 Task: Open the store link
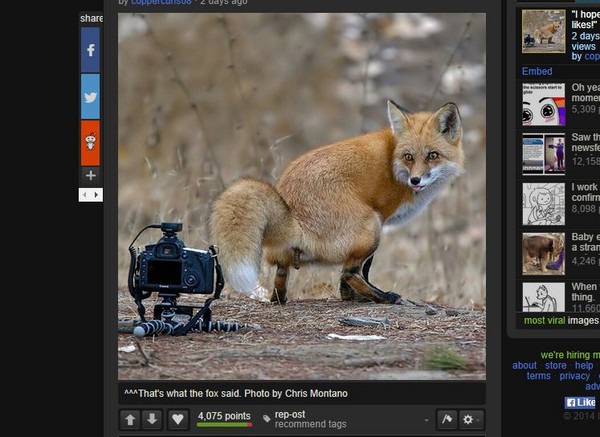(556, 365)
